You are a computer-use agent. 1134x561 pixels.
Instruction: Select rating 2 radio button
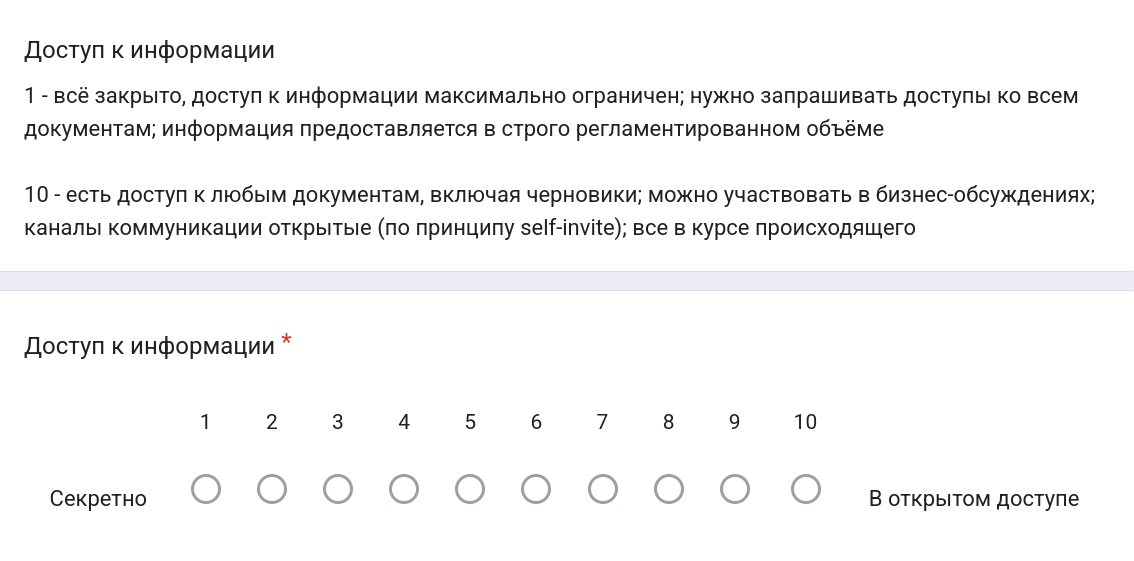tap(272, 489)
